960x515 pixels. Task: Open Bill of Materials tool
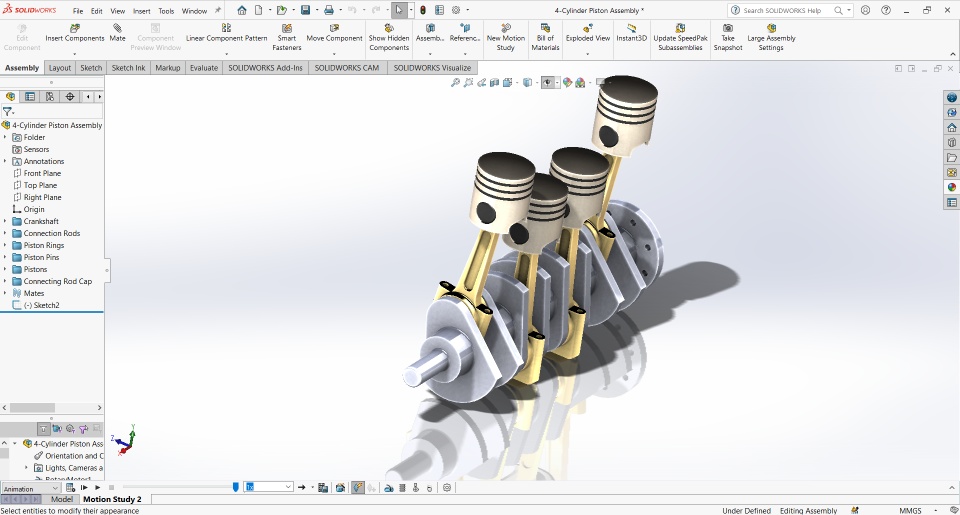[545, 37]
